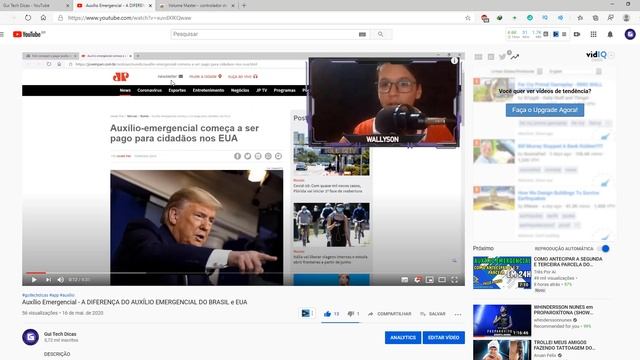Expand the vidIQ panel dropdown arrow
The image size is (640, 360).
(x=611, y=55)
